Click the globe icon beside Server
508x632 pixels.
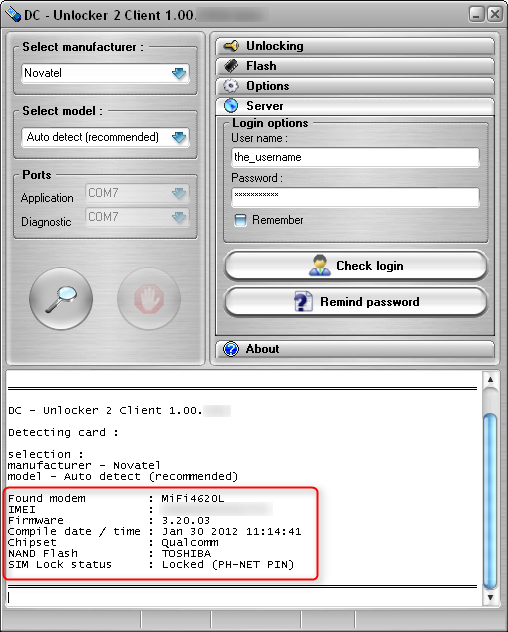pyautogui.click(x=231, y=106)
